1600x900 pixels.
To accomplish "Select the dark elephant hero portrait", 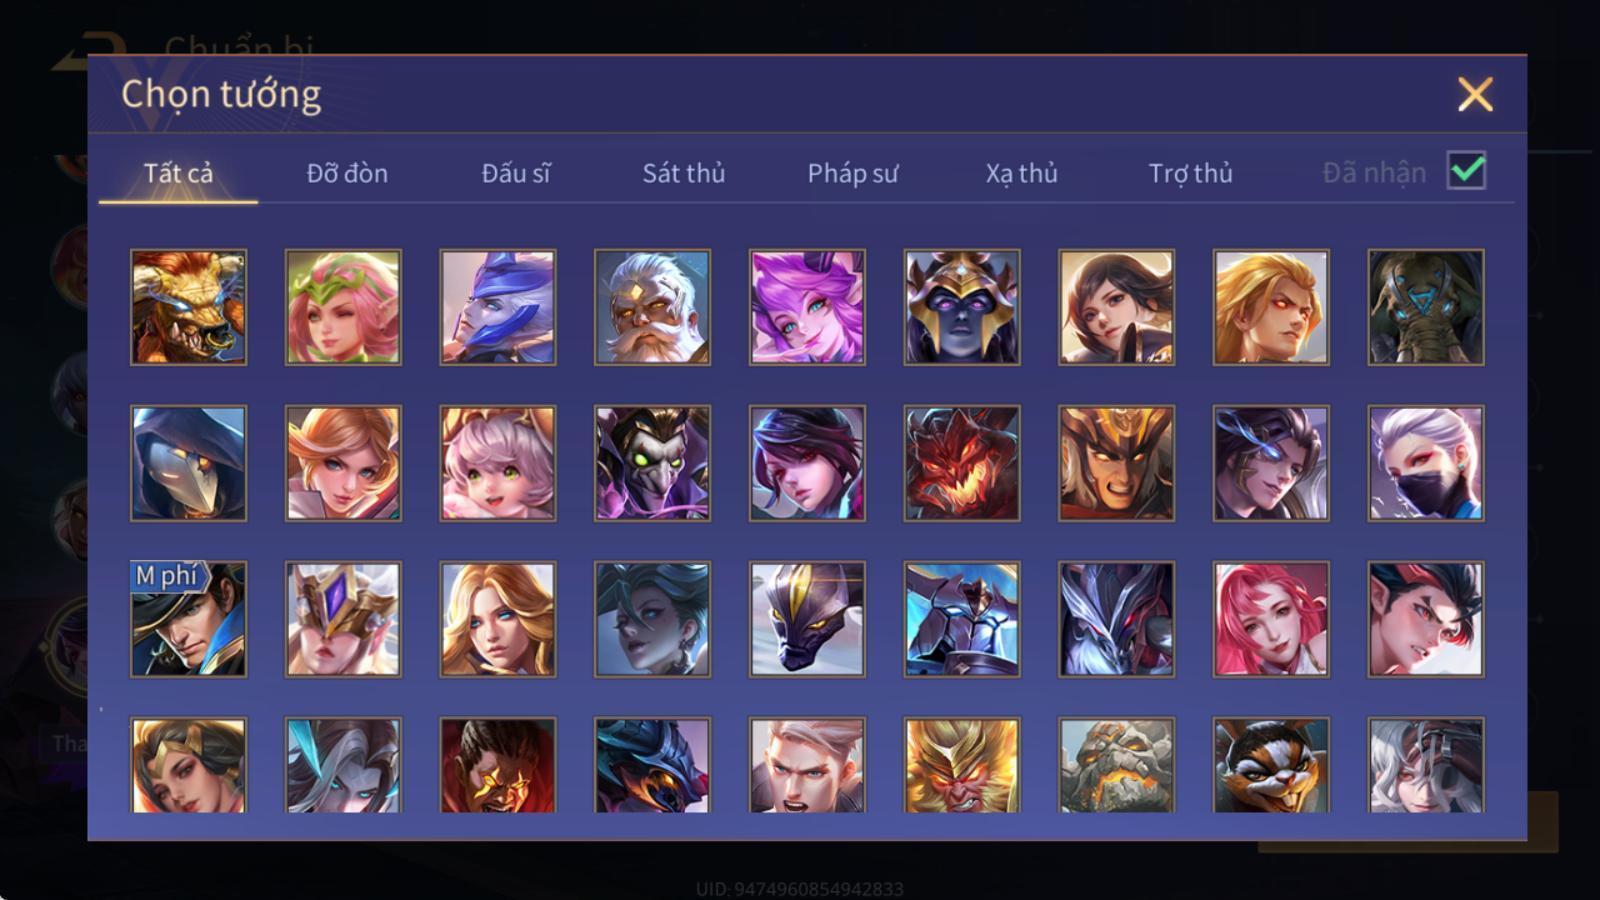I will (1426, 307).
